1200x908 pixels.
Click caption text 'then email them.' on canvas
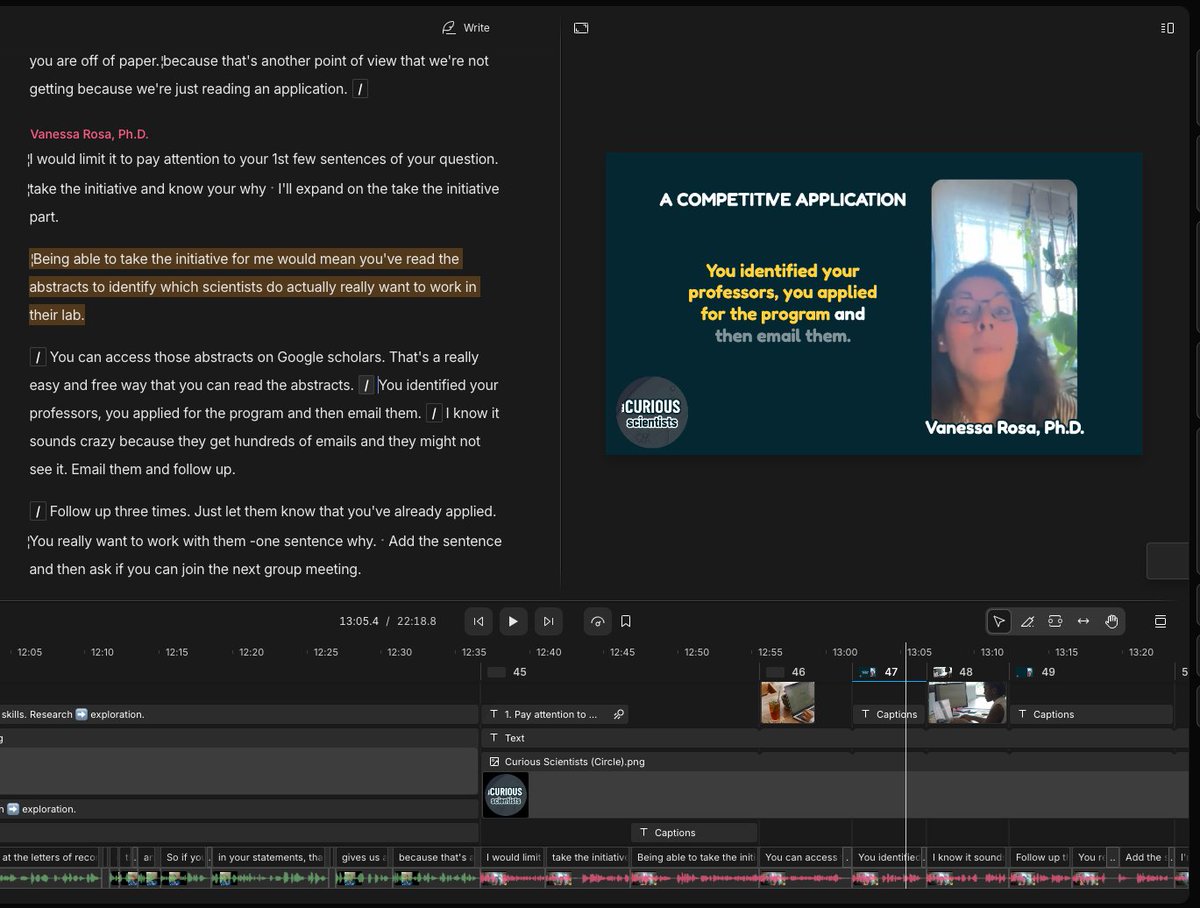[x=783, y=336]
